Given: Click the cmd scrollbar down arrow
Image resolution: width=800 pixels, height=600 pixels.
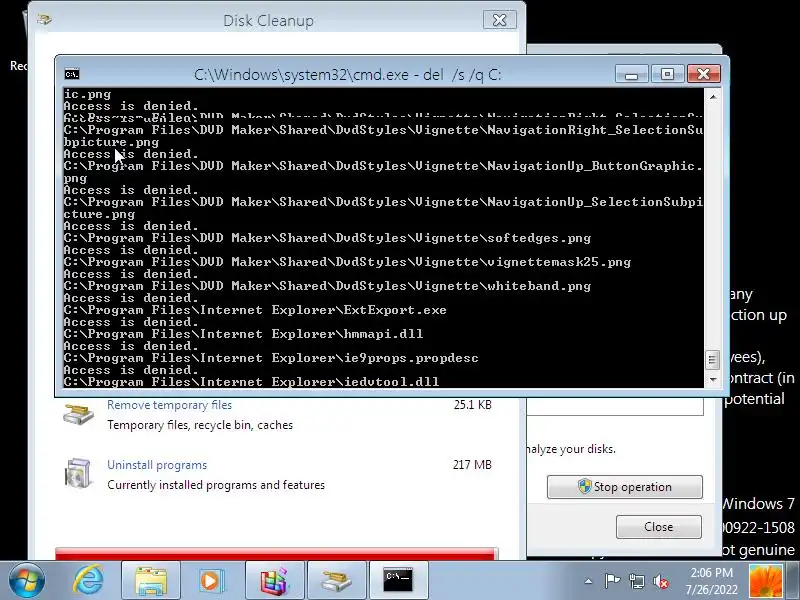Looking at the screenshot, I should click(713, 380).
